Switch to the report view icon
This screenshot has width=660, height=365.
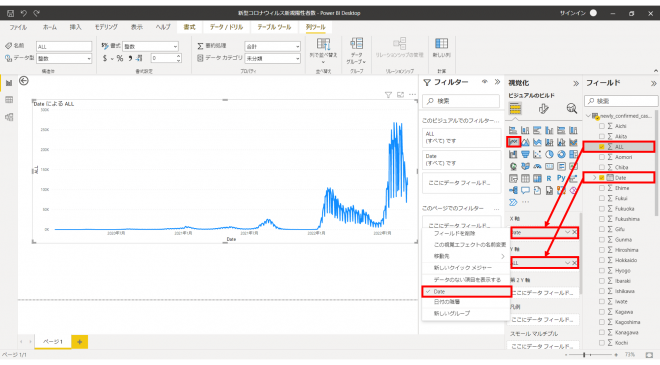pyautogui.click(x=9, y=83)
